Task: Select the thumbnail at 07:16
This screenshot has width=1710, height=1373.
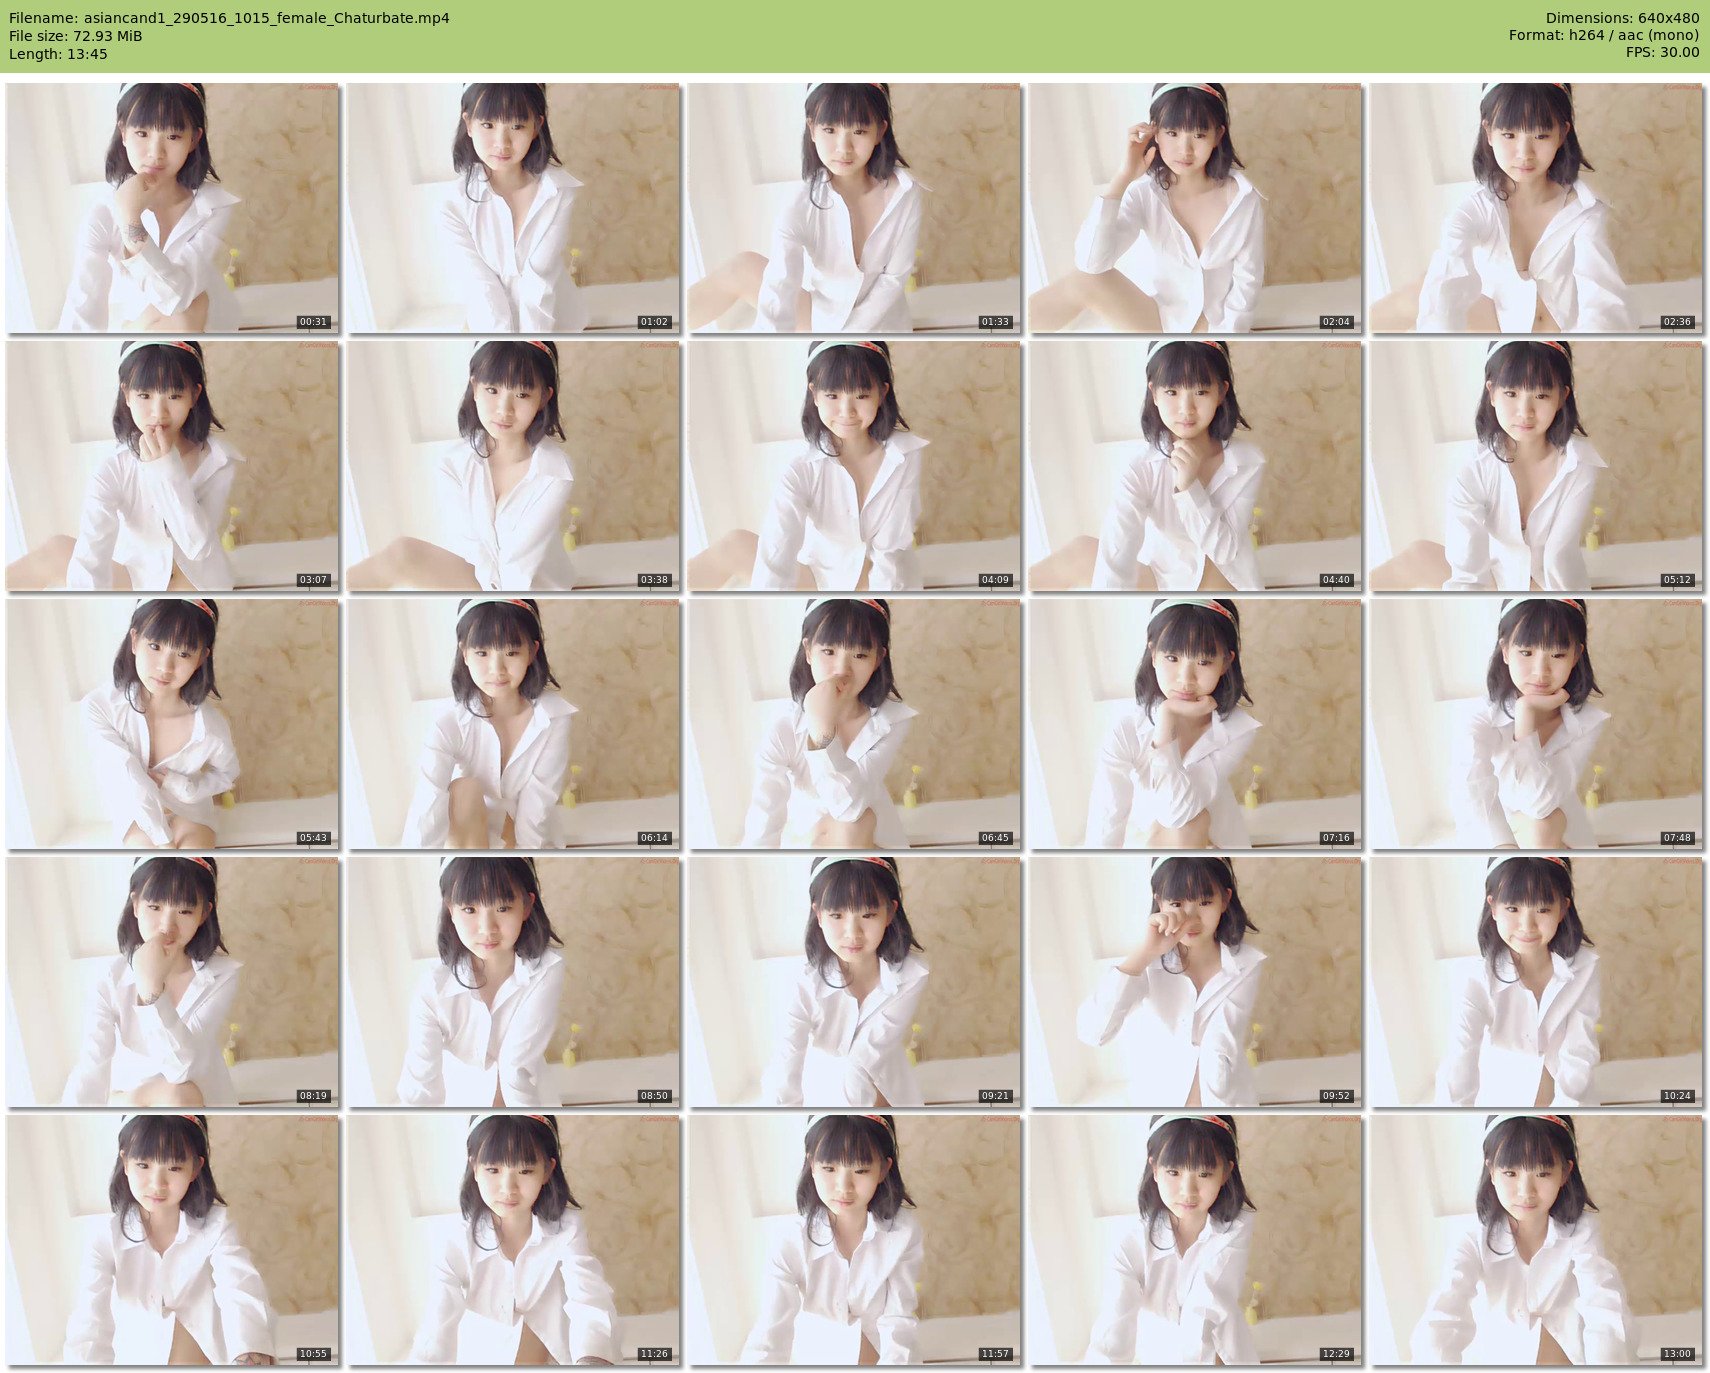Action: click(x=1195, y=723)
